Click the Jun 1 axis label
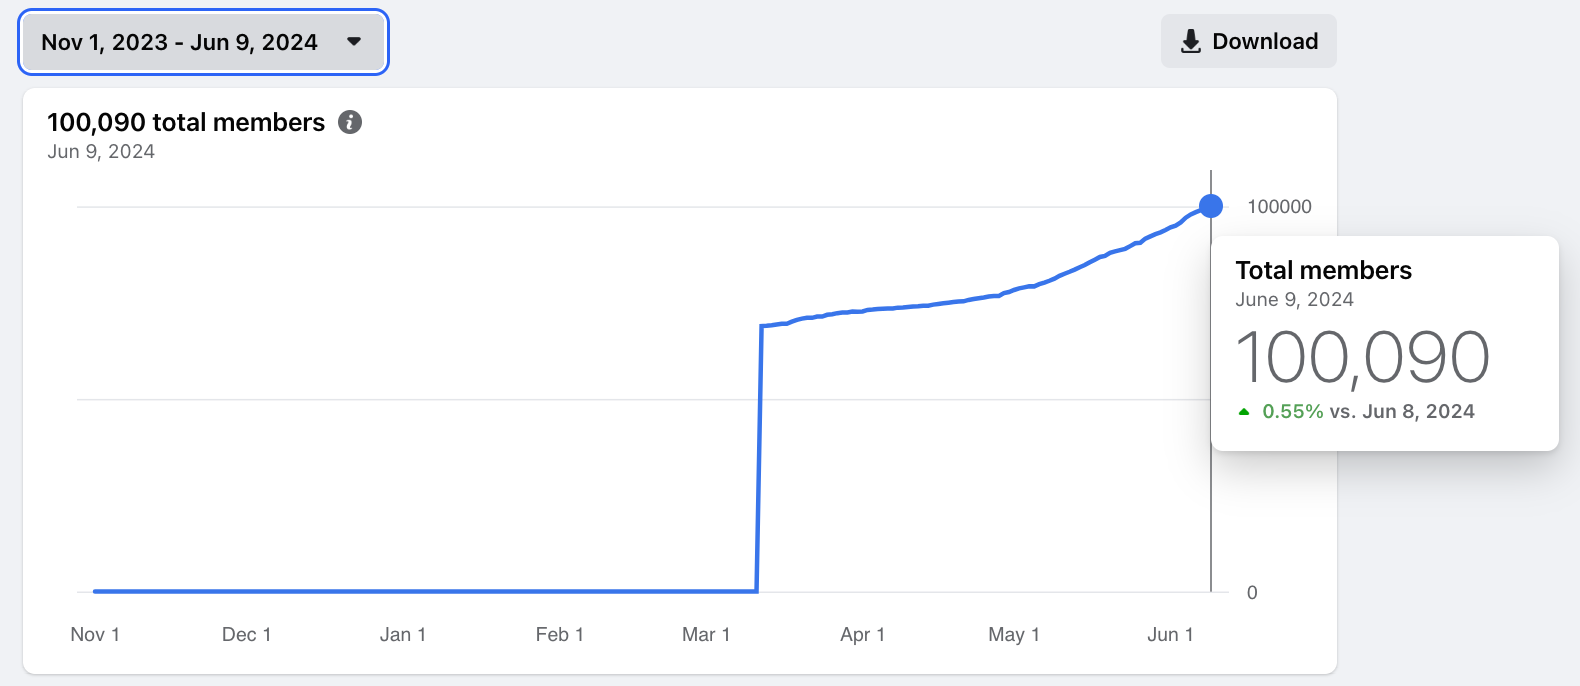 click(x=1170, y=635)
